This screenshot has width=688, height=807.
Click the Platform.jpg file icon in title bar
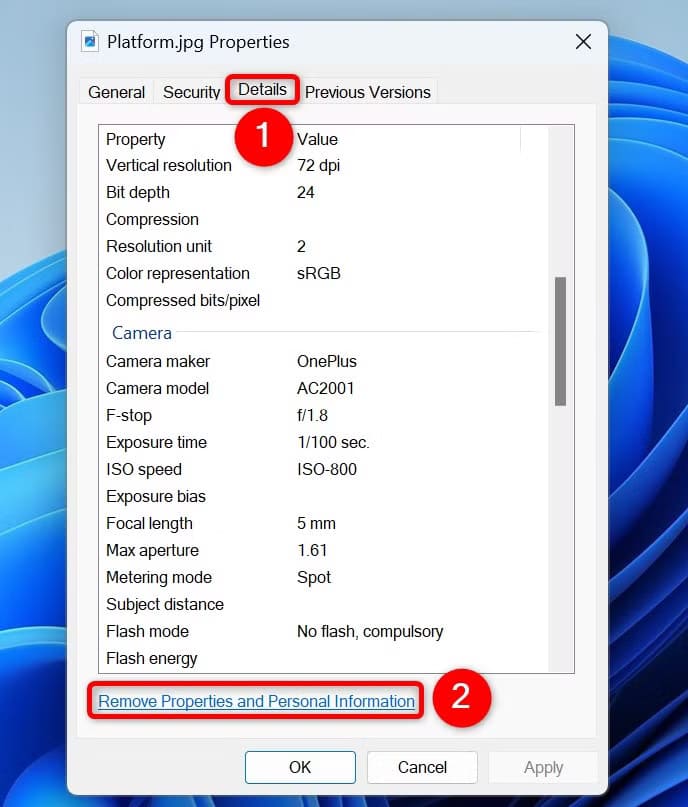[x=90, y=42]
